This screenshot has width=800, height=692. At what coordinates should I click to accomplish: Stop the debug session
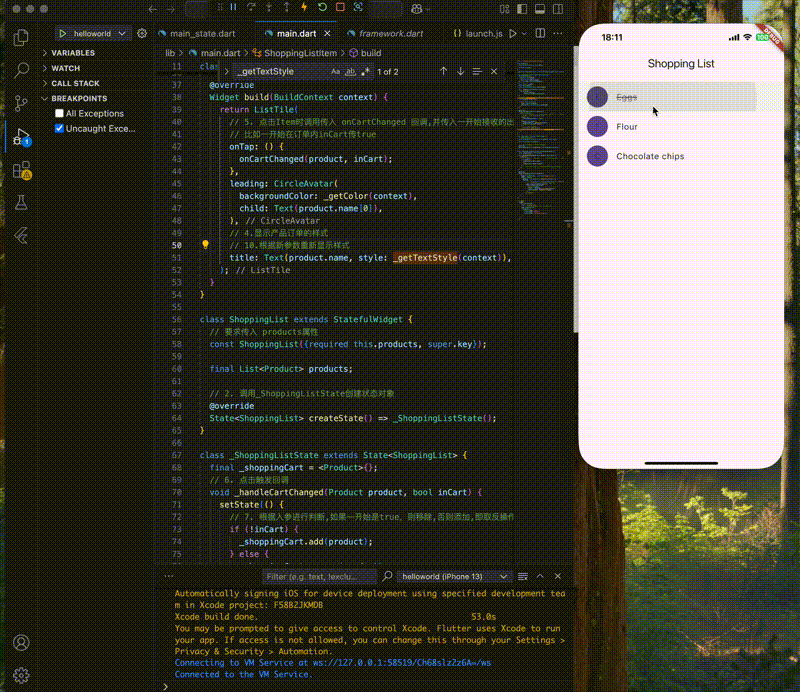point(340,7)
